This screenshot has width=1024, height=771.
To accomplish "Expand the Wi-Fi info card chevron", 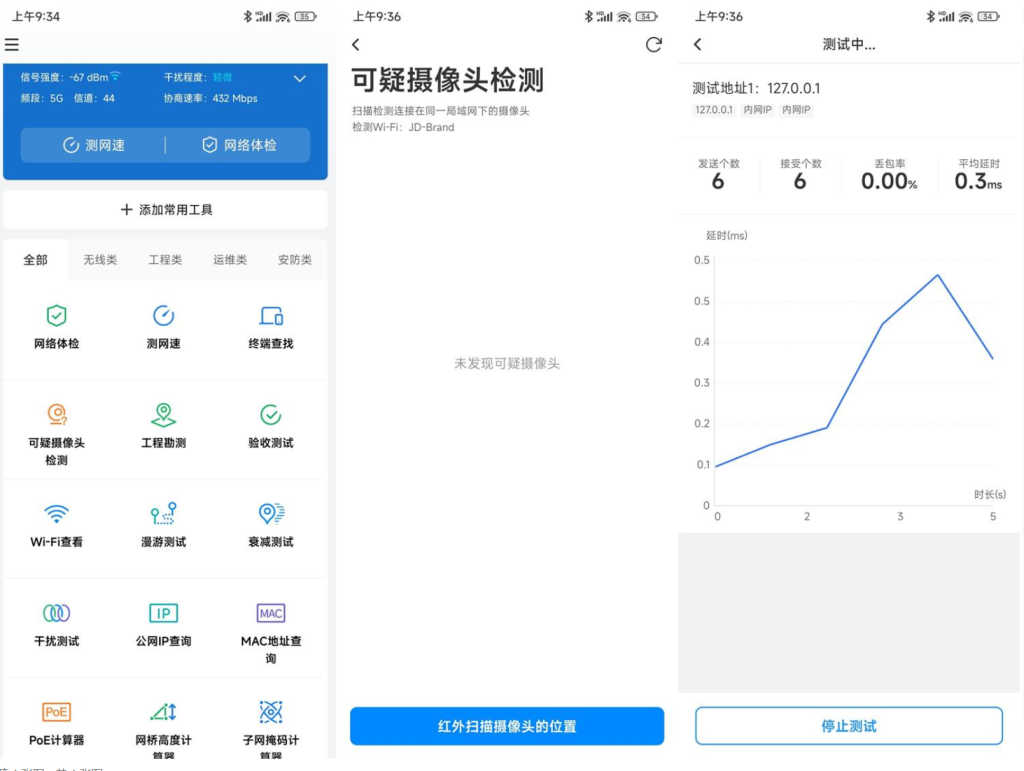I will click(x=299, y=78).
